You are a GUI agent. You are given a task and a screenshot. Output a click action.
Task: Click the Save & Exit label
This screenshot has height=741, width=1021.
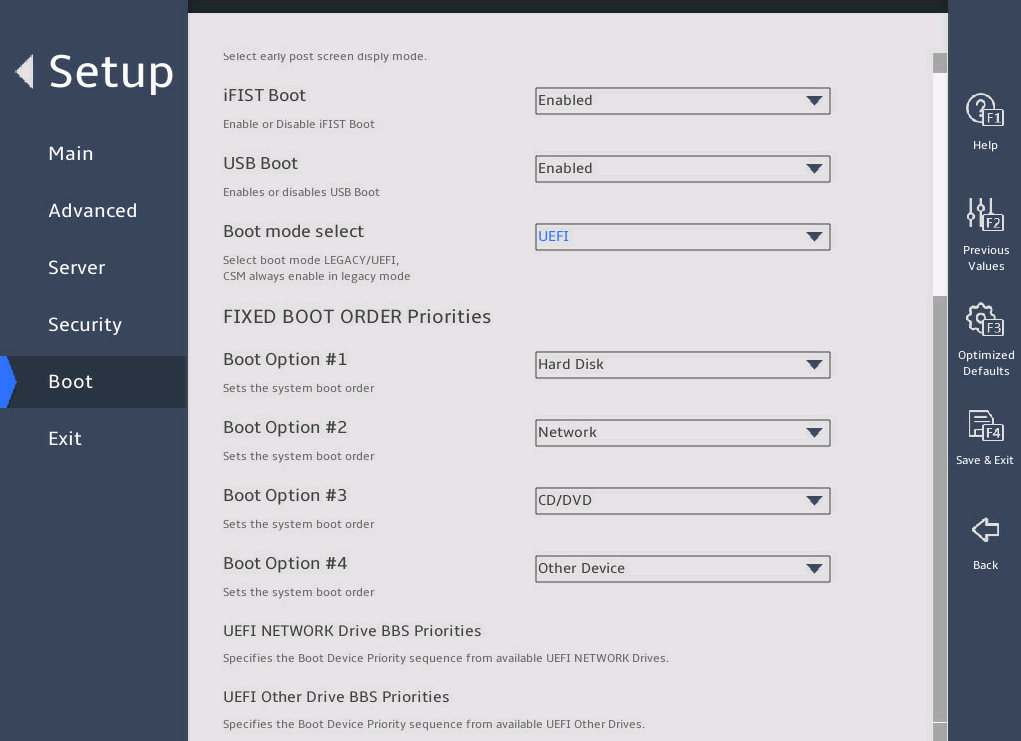coord(985,460)
